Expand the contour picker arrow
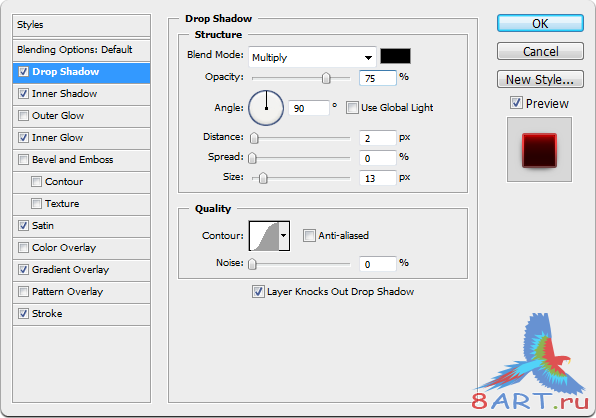596x418 pixels. point(284,236)
